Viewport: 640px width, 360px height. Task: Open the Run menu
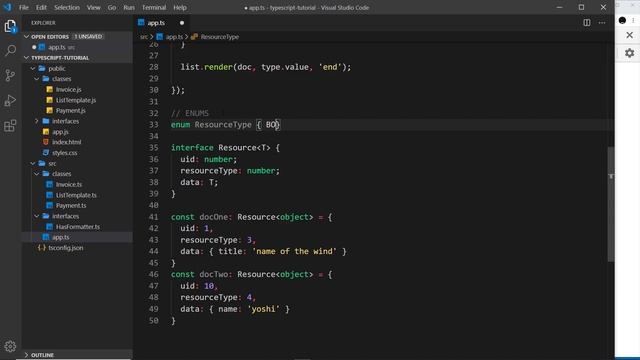(x=129, y=7)
